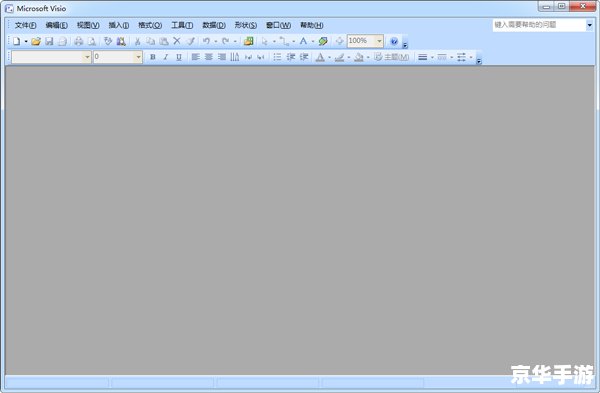This screenshot has width=600, height=393.
Task: Click the decrease indent icon
Action: (291, 57)
